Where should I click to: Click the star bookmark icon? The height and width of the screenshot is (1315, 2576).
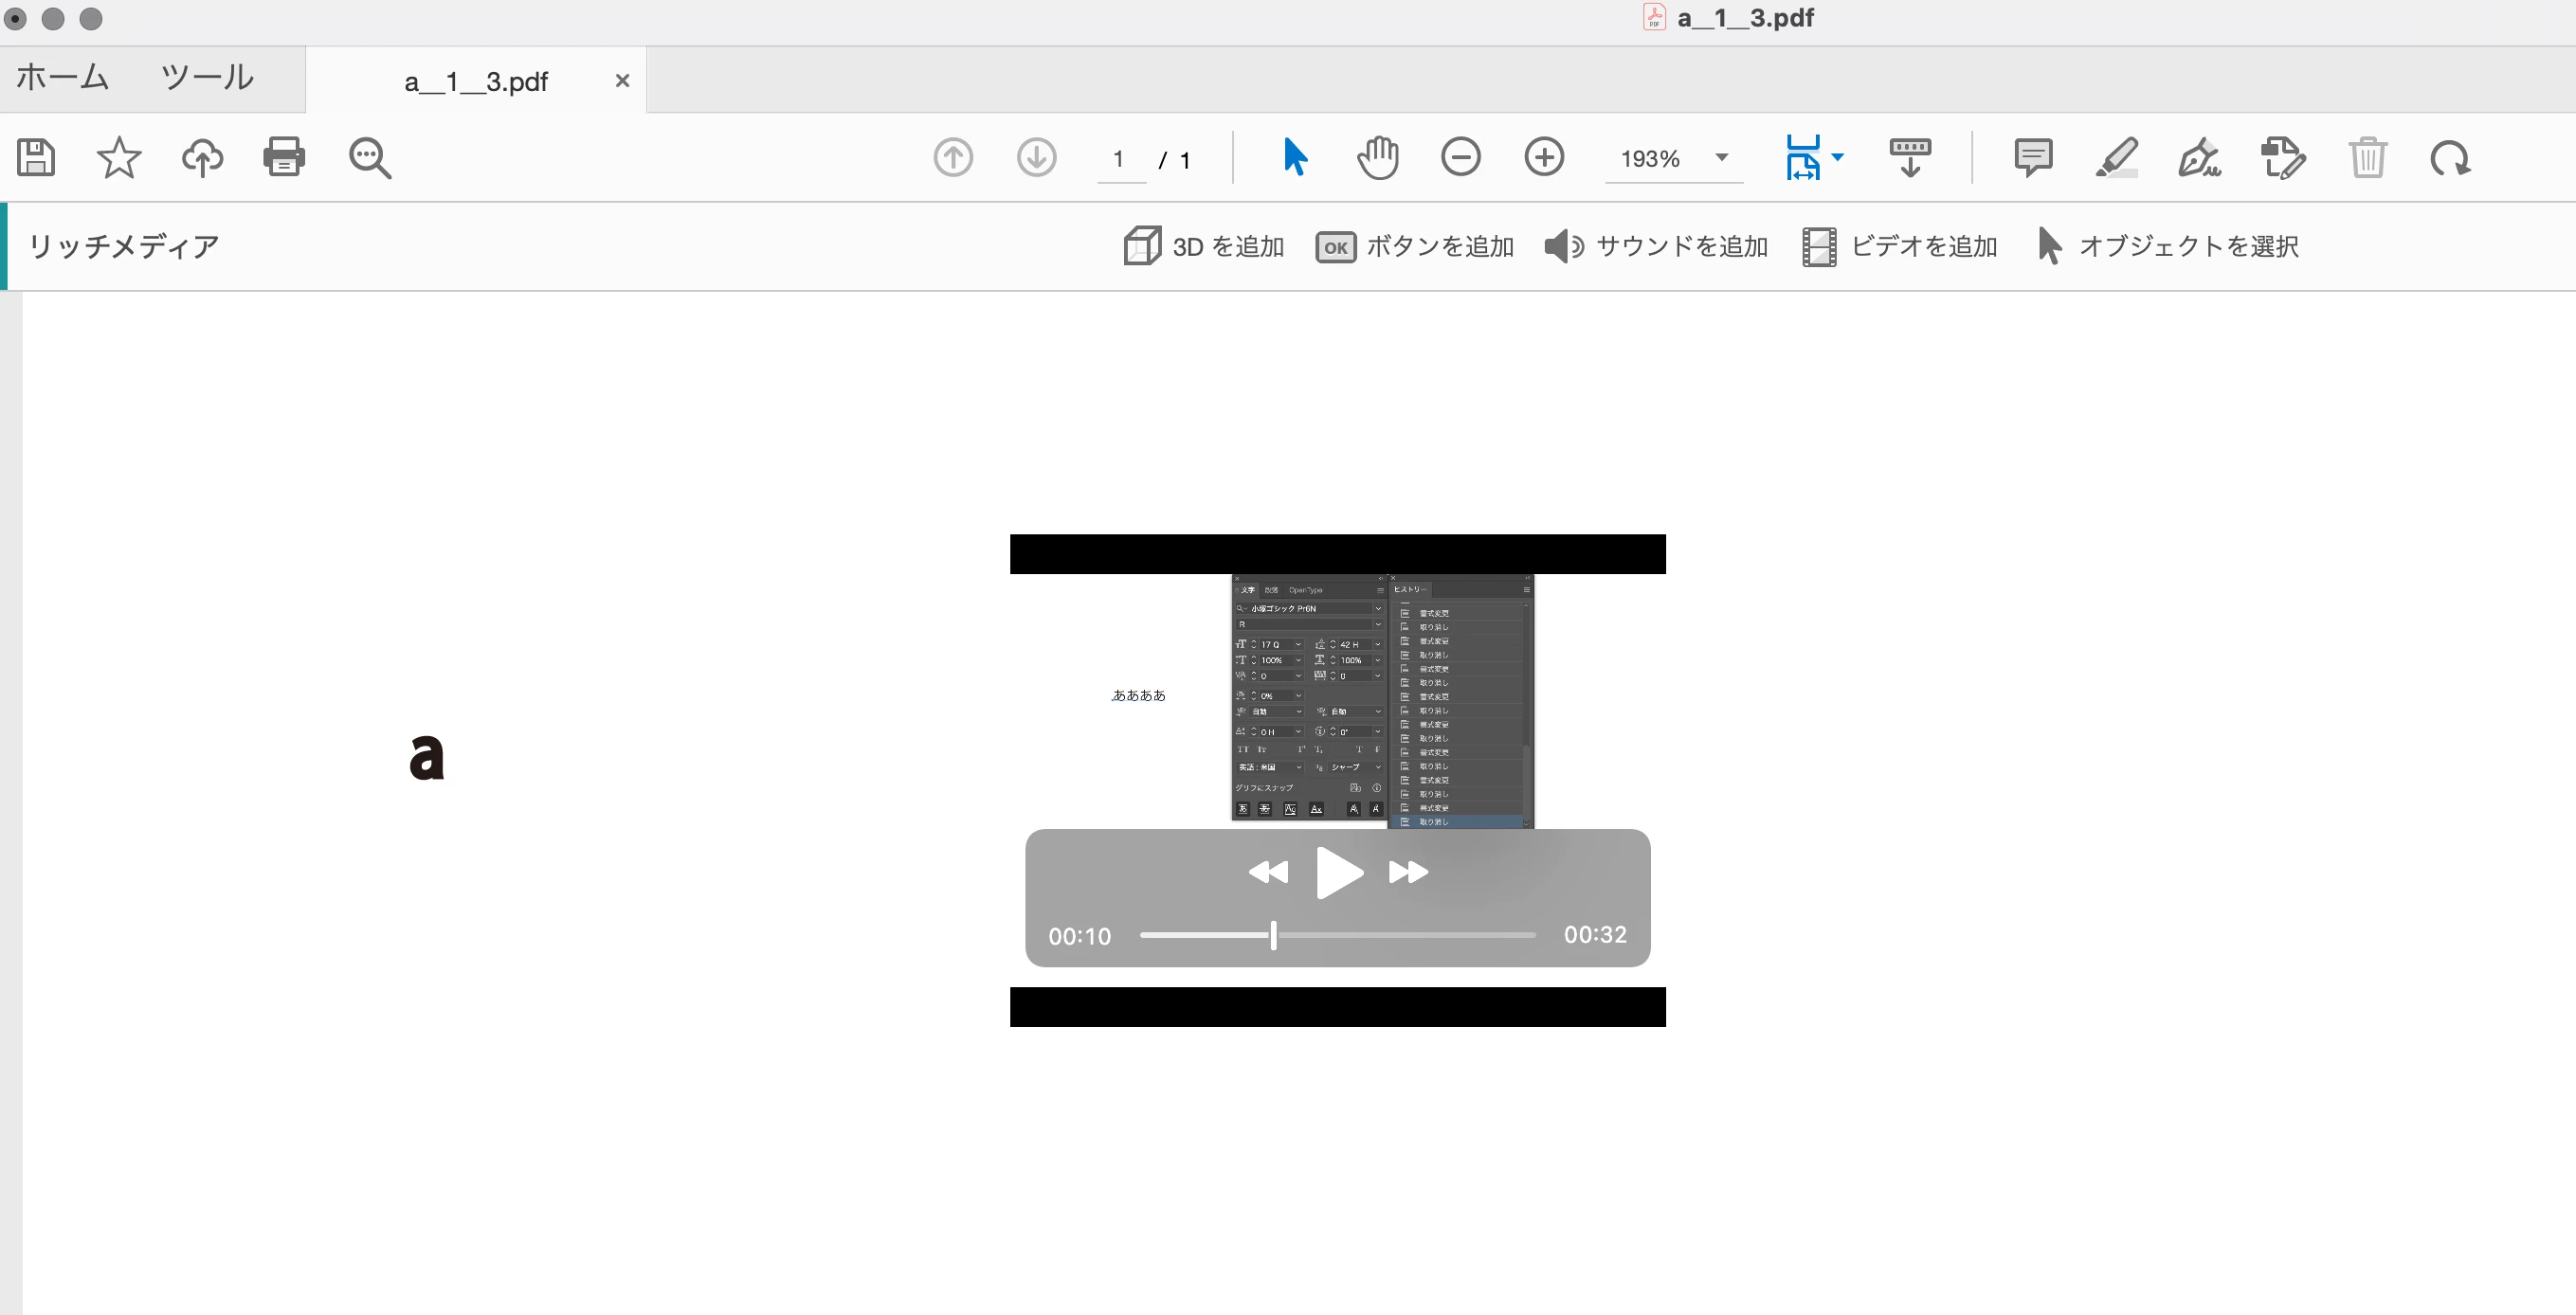(119, 158)
